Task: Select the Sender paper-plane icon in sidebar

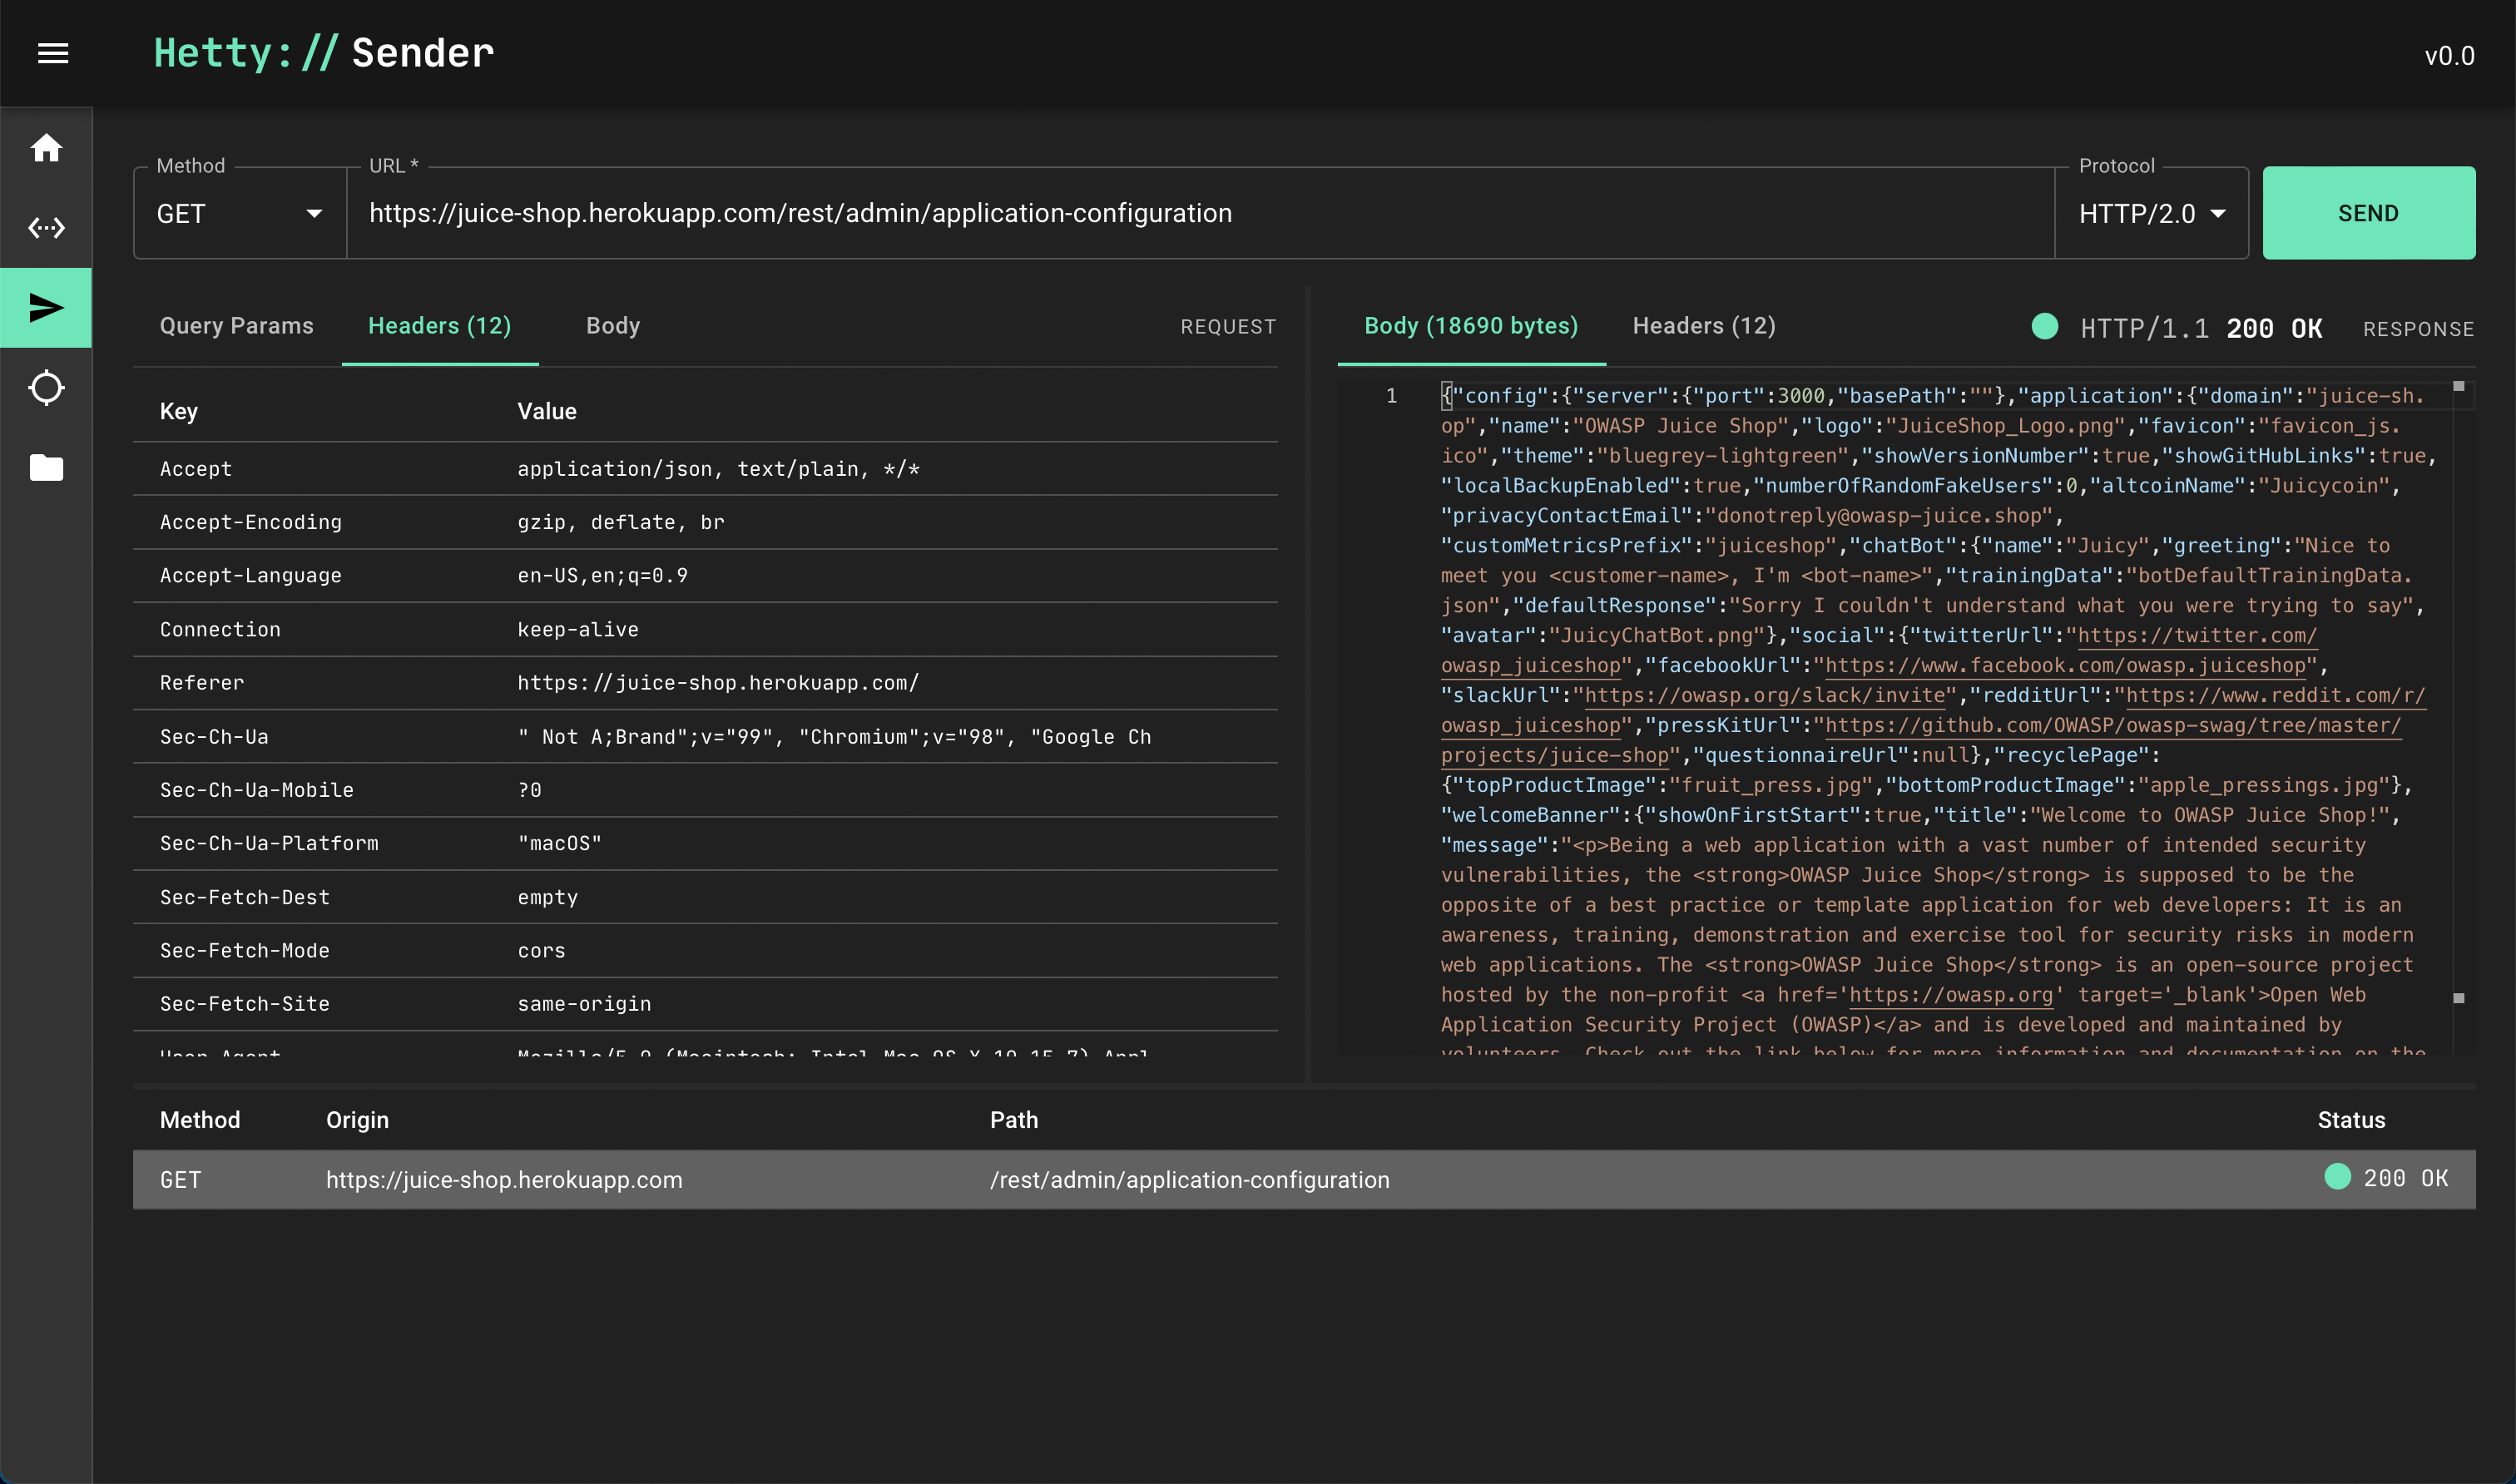Action: (46, 308)
